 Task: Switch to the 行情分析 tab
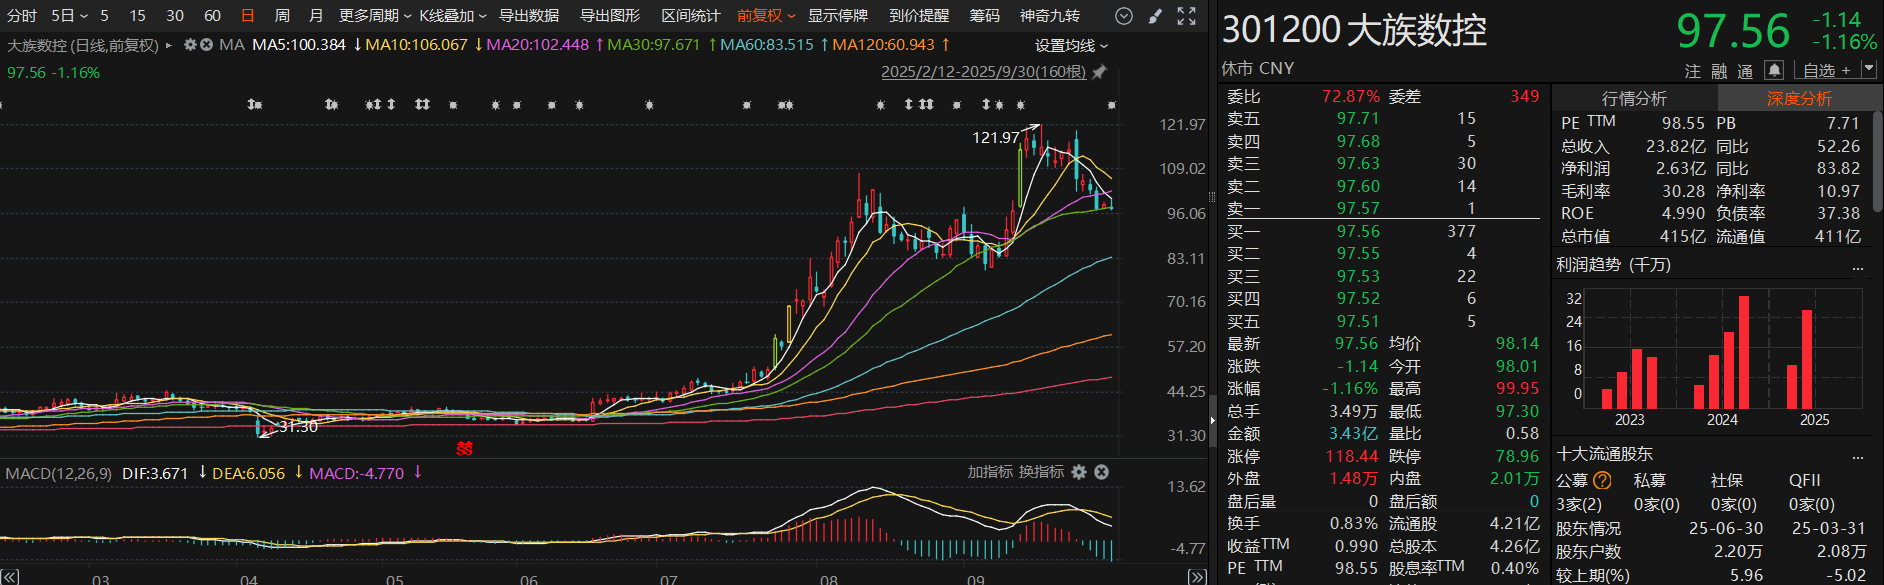coord(1634,98)
